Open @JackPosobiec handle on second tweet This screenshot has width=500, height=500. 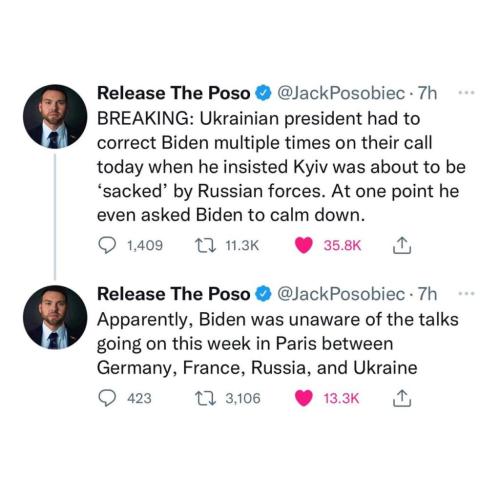[341, 294]
